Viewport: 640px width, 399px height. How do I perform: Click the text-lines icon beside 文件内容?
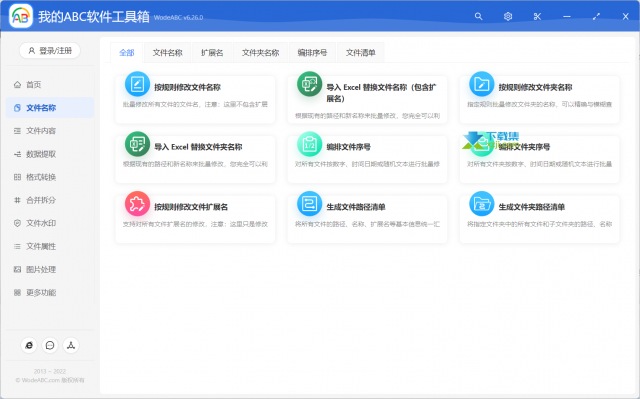pyautogui.click(x=17, y=131)
